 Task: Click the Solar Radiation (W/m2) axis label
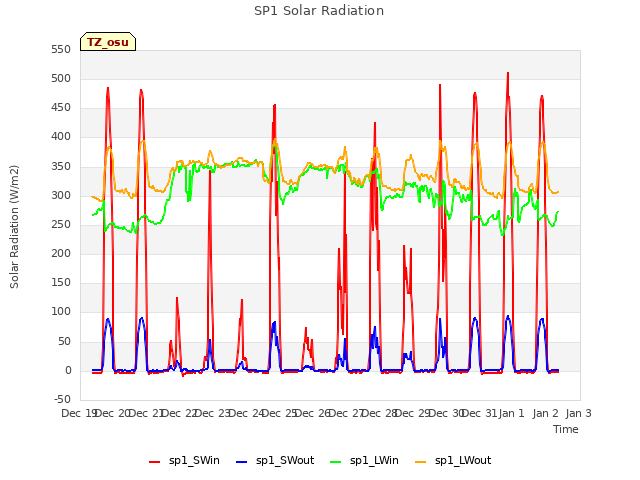[x=14, y=227]
